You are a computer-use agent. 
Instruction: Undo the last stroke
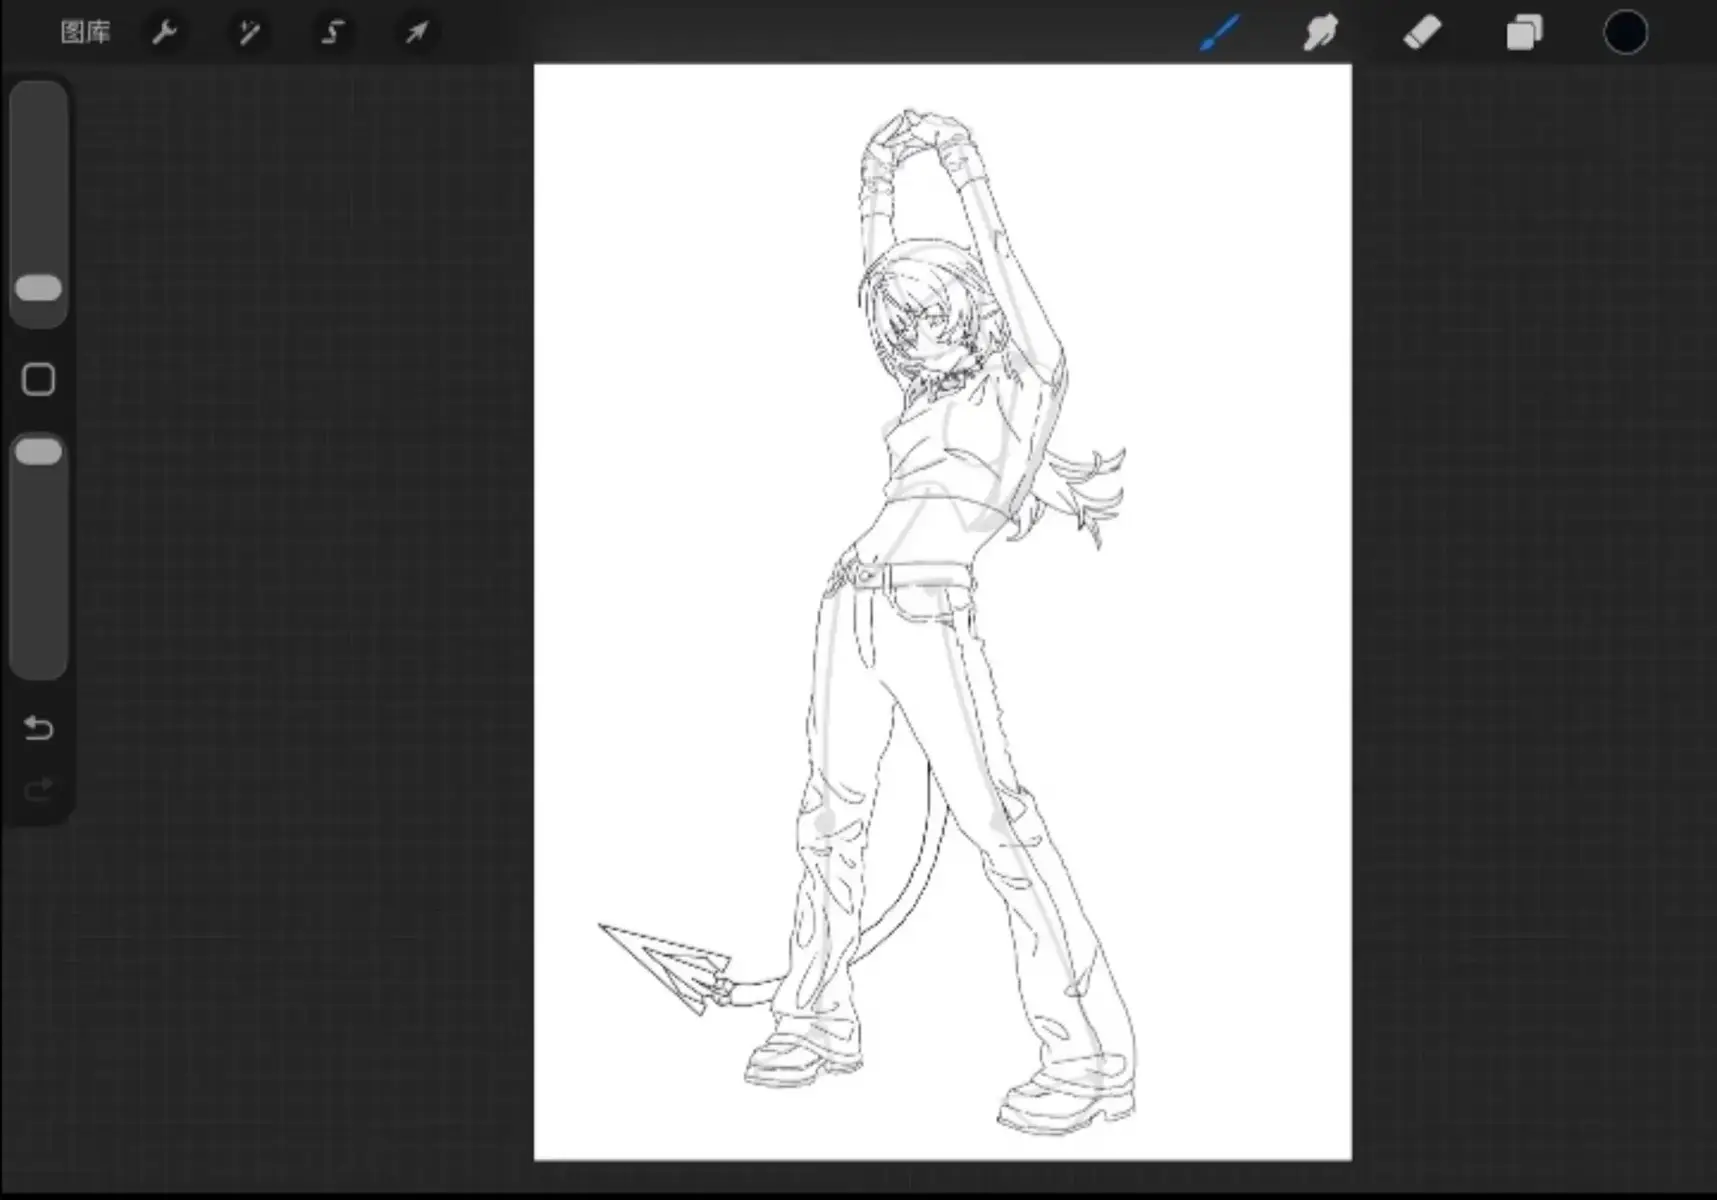coord(38,727)
